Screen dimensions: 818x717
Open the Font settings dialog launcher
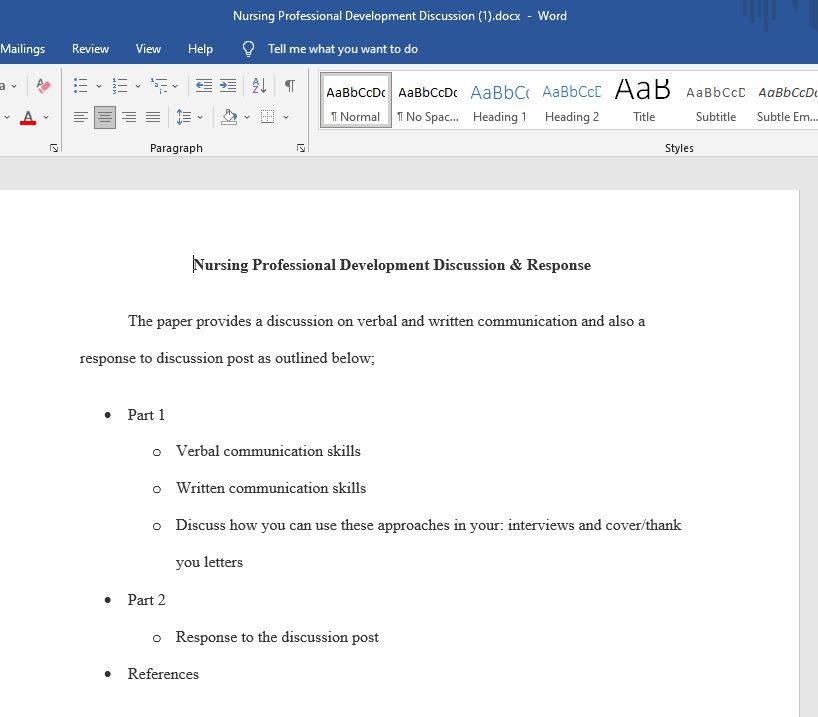pyautogui.click(x=54, y=148)
